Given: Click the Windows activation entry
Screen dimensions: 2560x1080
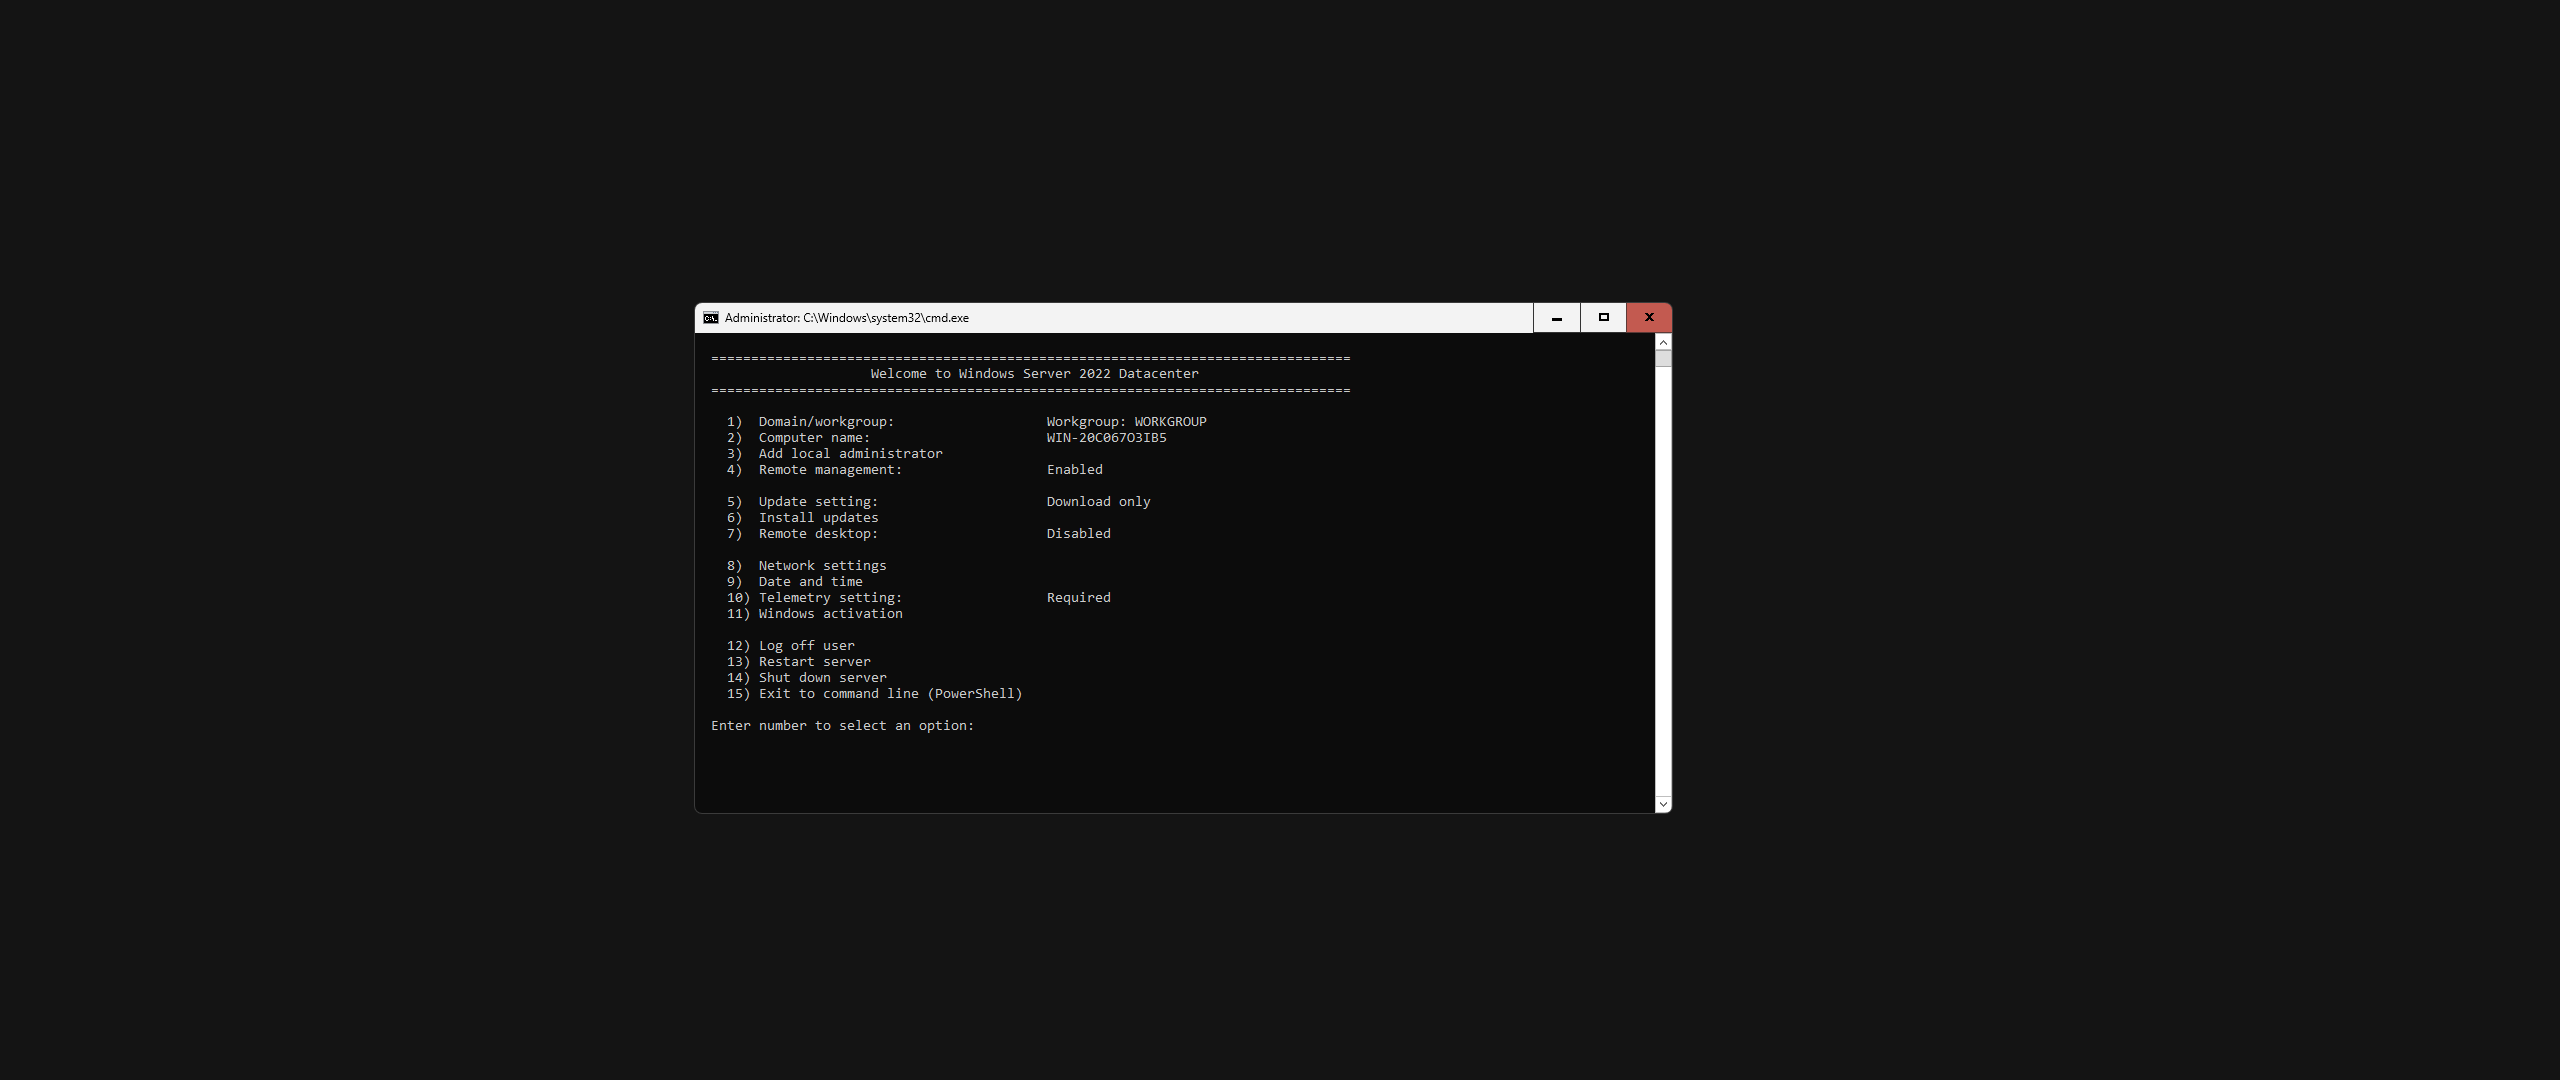Looking at the screenshot, I should point(829,614).
